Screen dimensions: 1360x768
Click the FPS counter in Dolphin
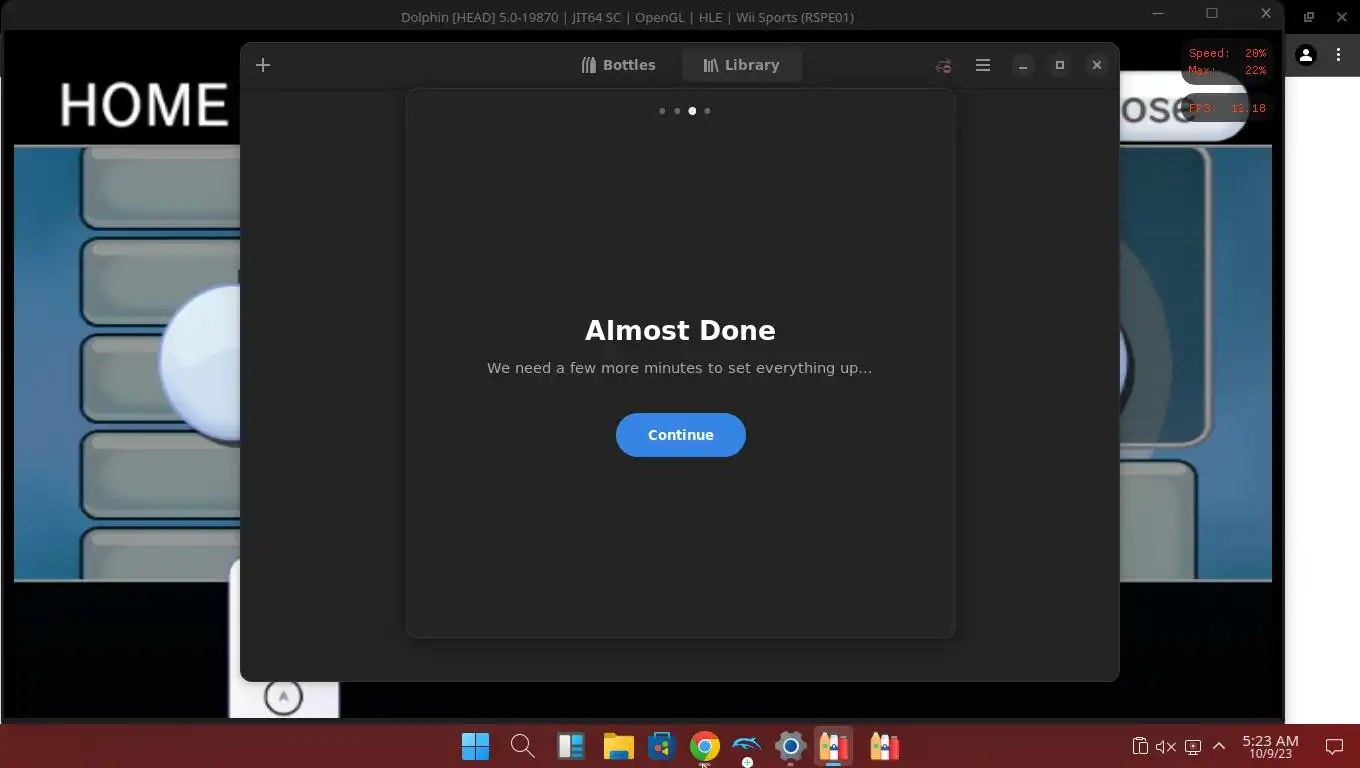pos(1227,108)
